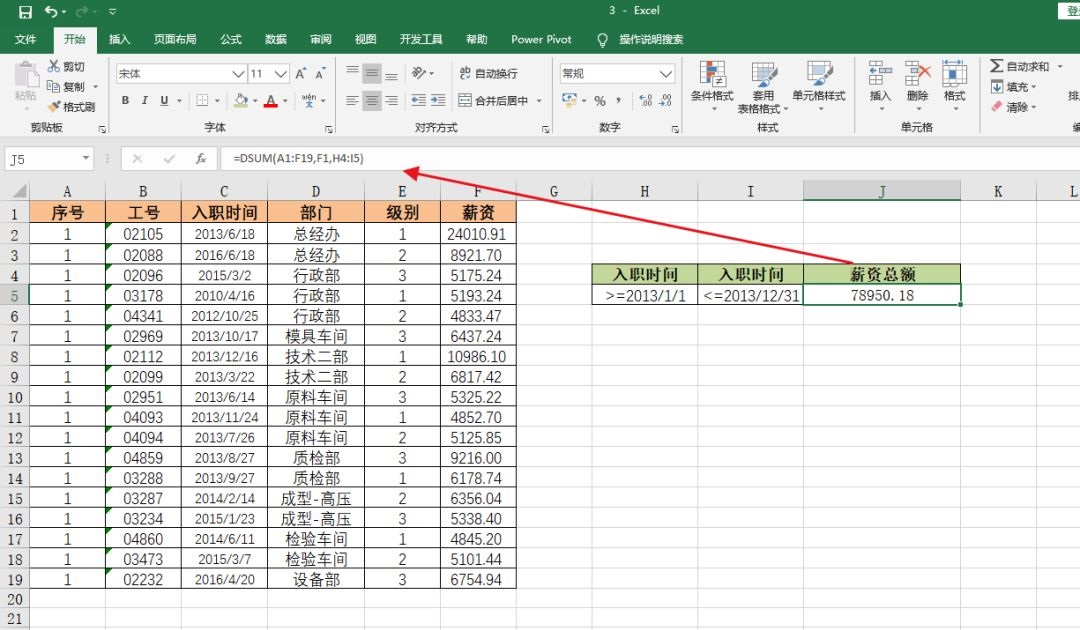Select cell H5 with >=2013/1/1

click(x=645, y=295)
